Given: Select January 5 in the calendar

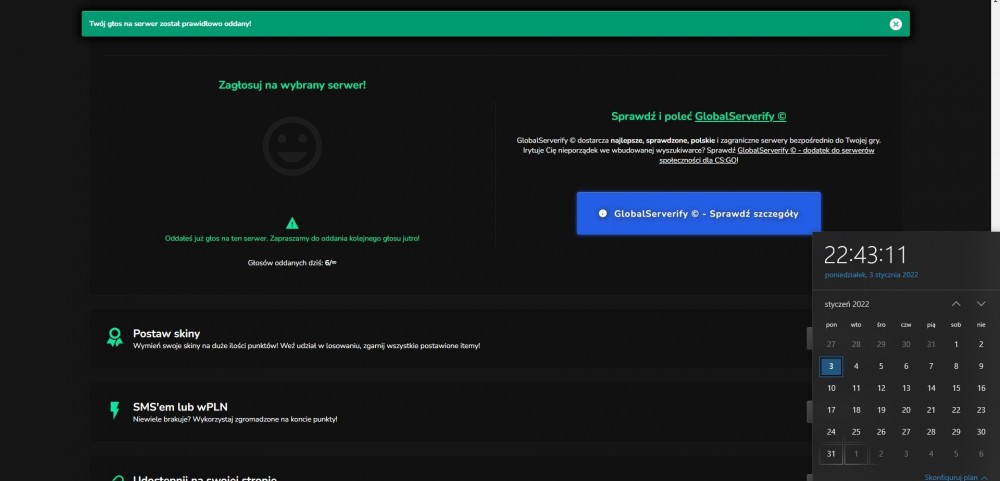Looking at the screenshot, I should tap(881, 366).
